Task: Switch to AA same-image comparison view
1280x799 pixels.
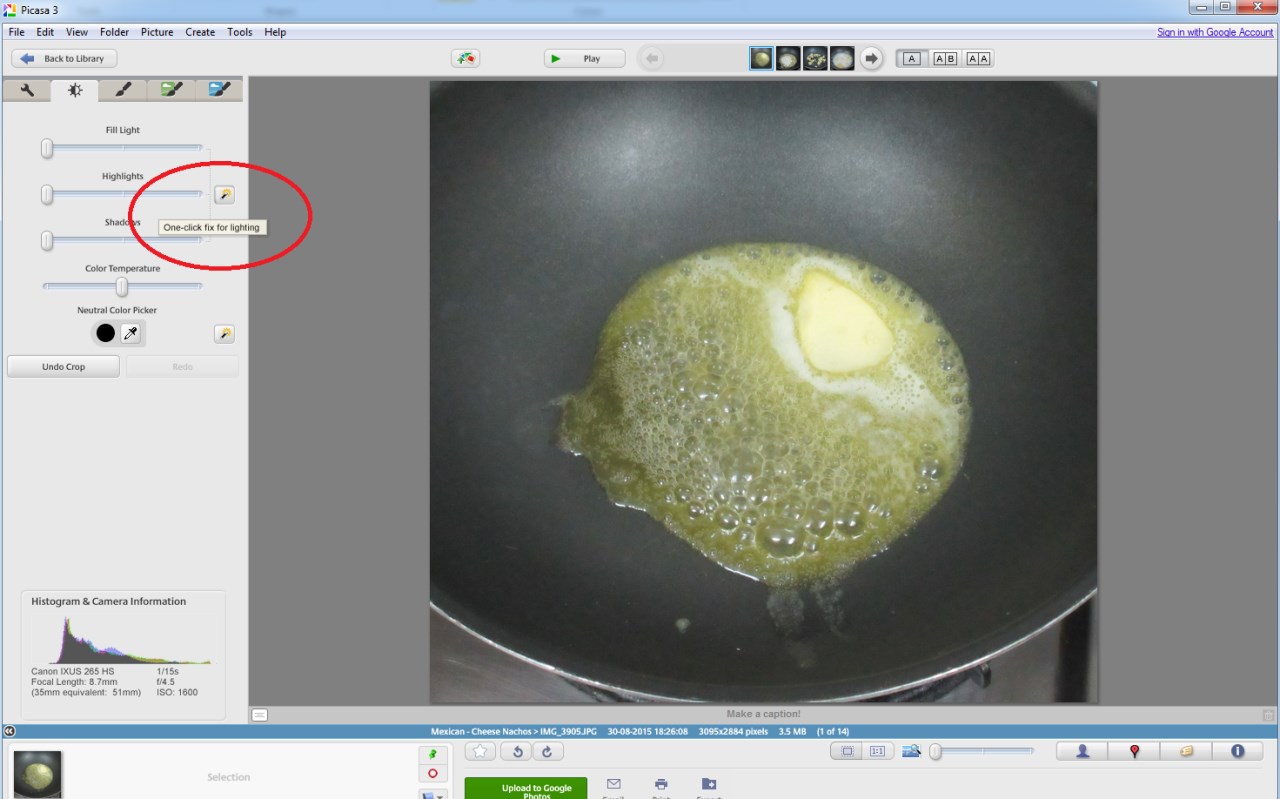Action: point(978,59)
